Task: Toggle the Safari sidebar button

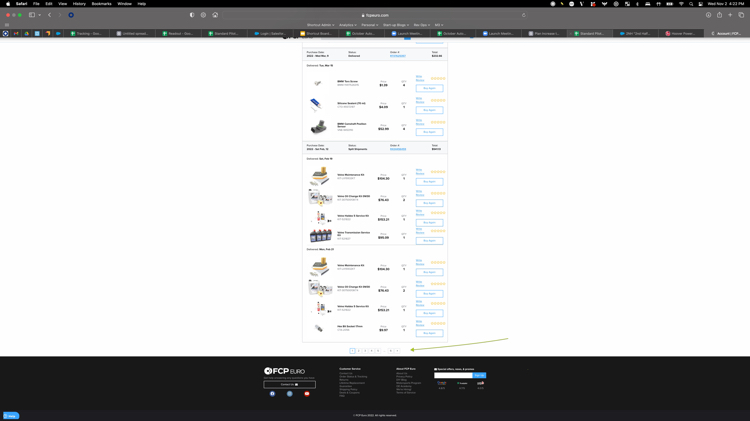Action: pyautogui.click(x=32, y=15)
